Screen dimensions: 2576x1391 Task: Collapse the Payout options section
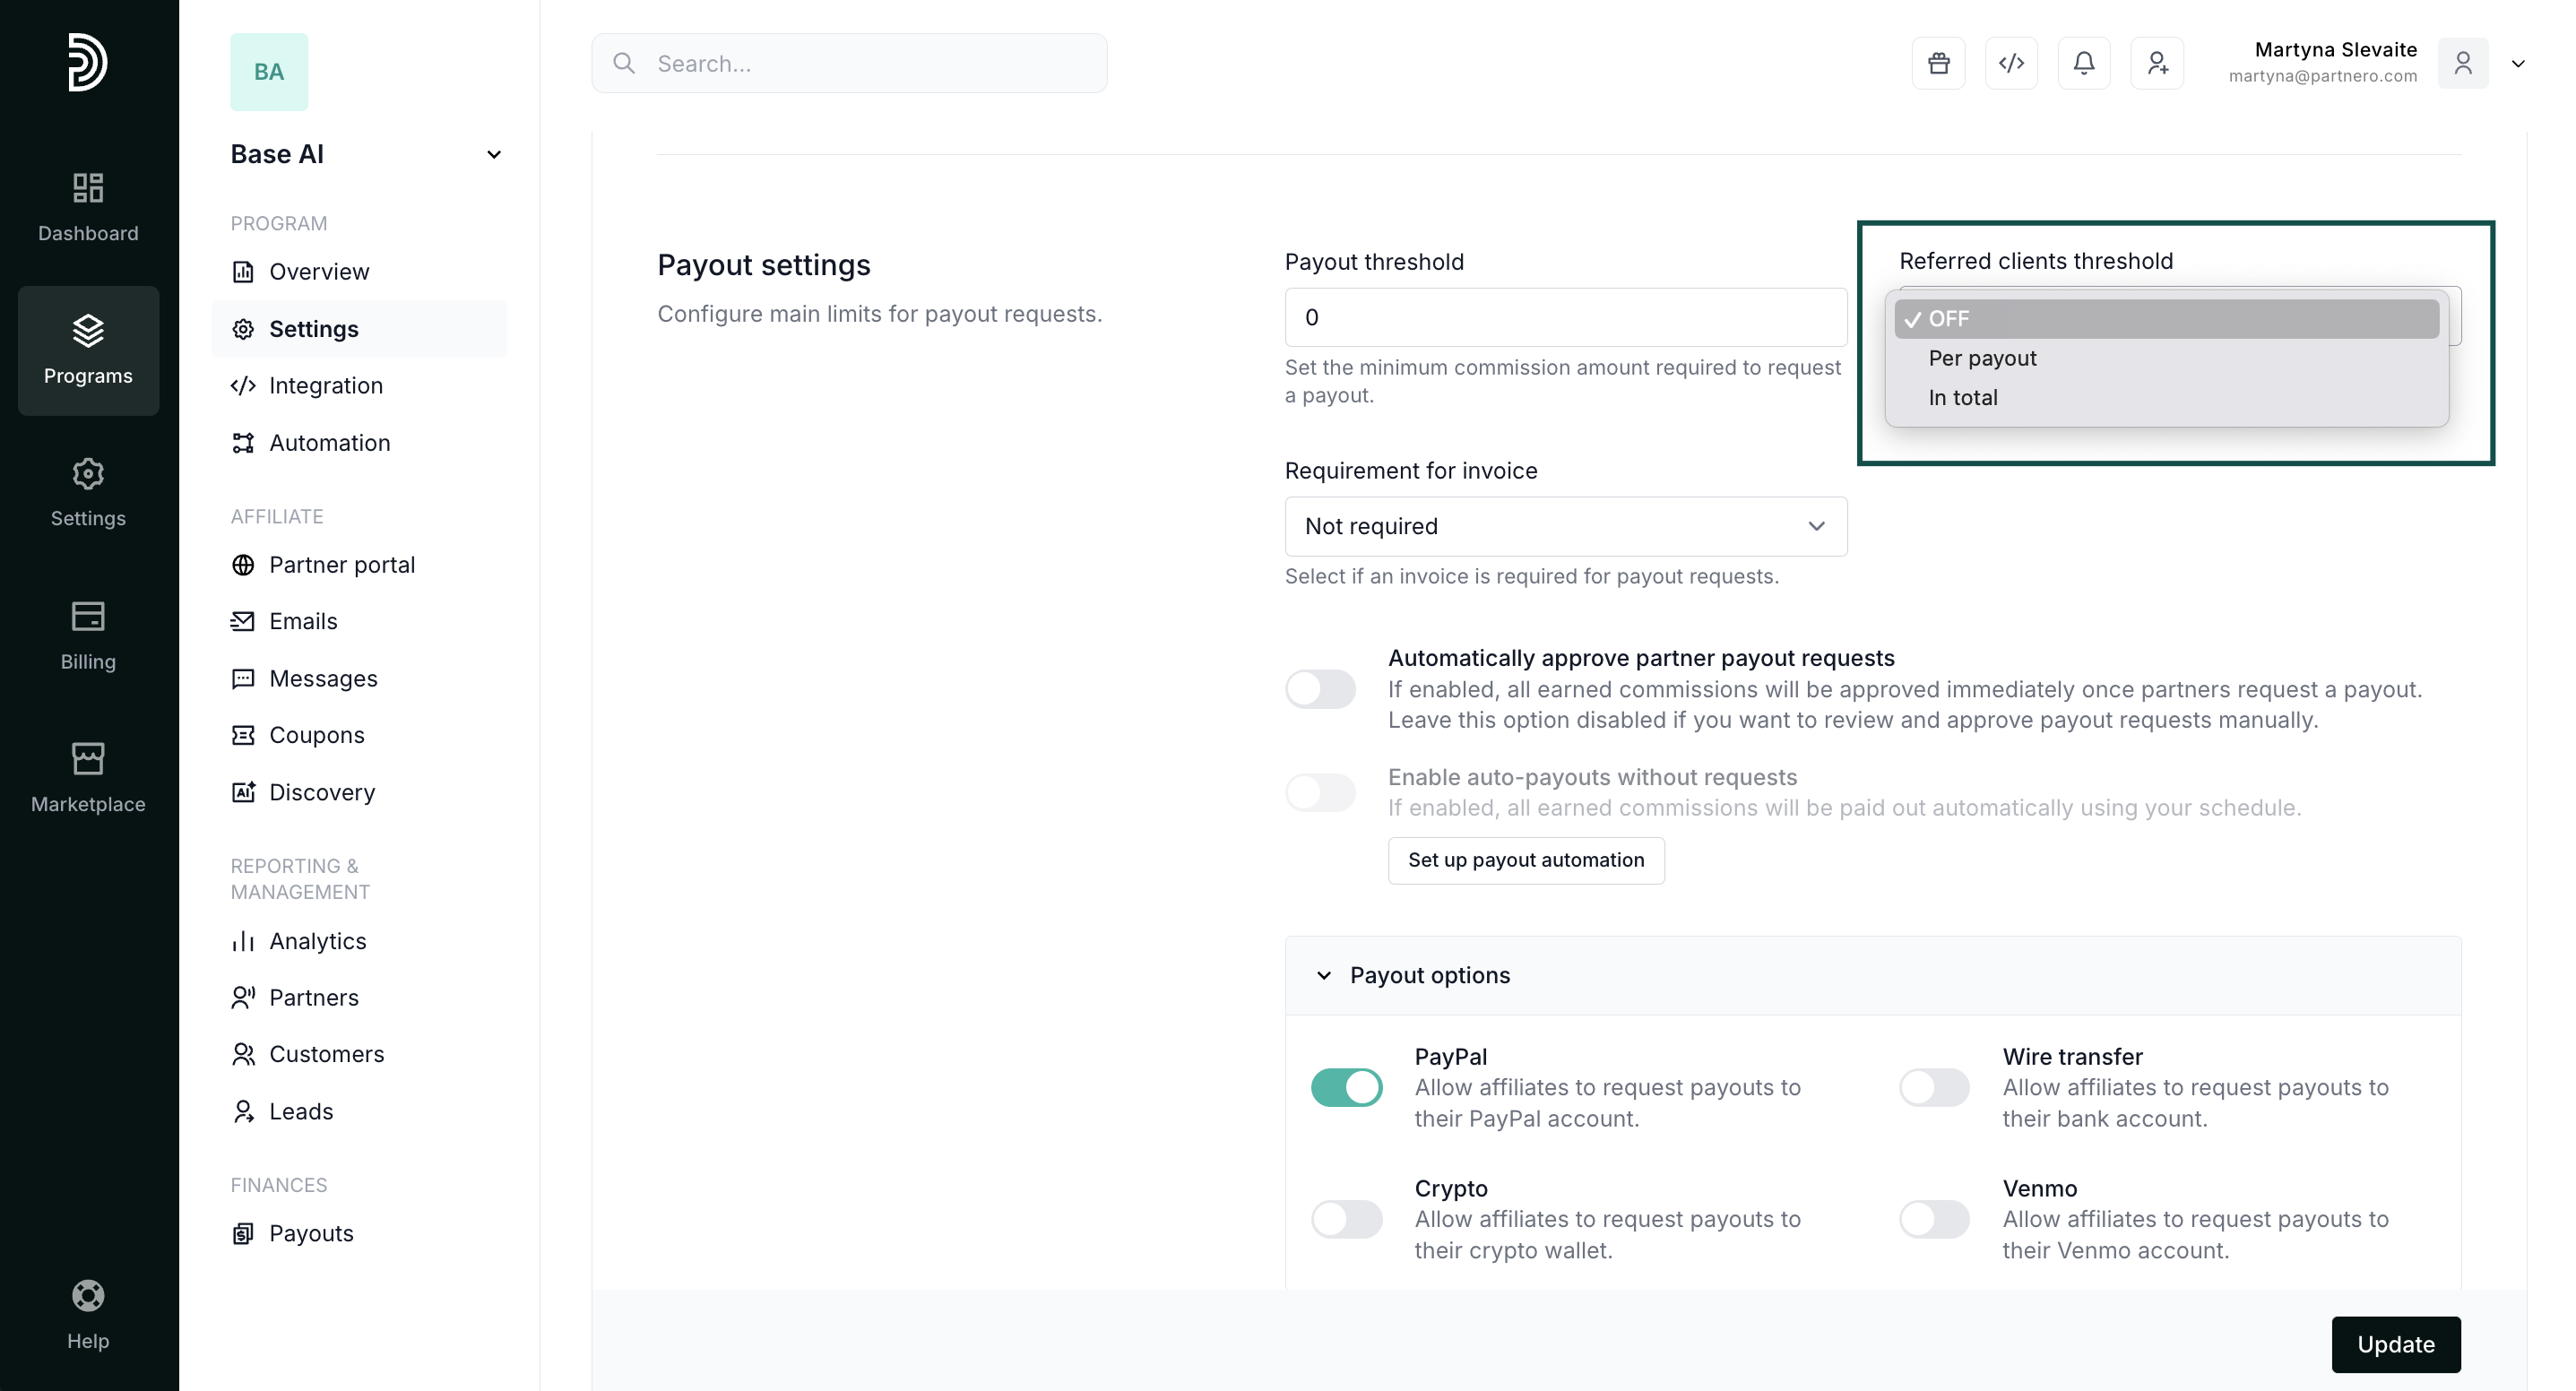coord(1324,975)
